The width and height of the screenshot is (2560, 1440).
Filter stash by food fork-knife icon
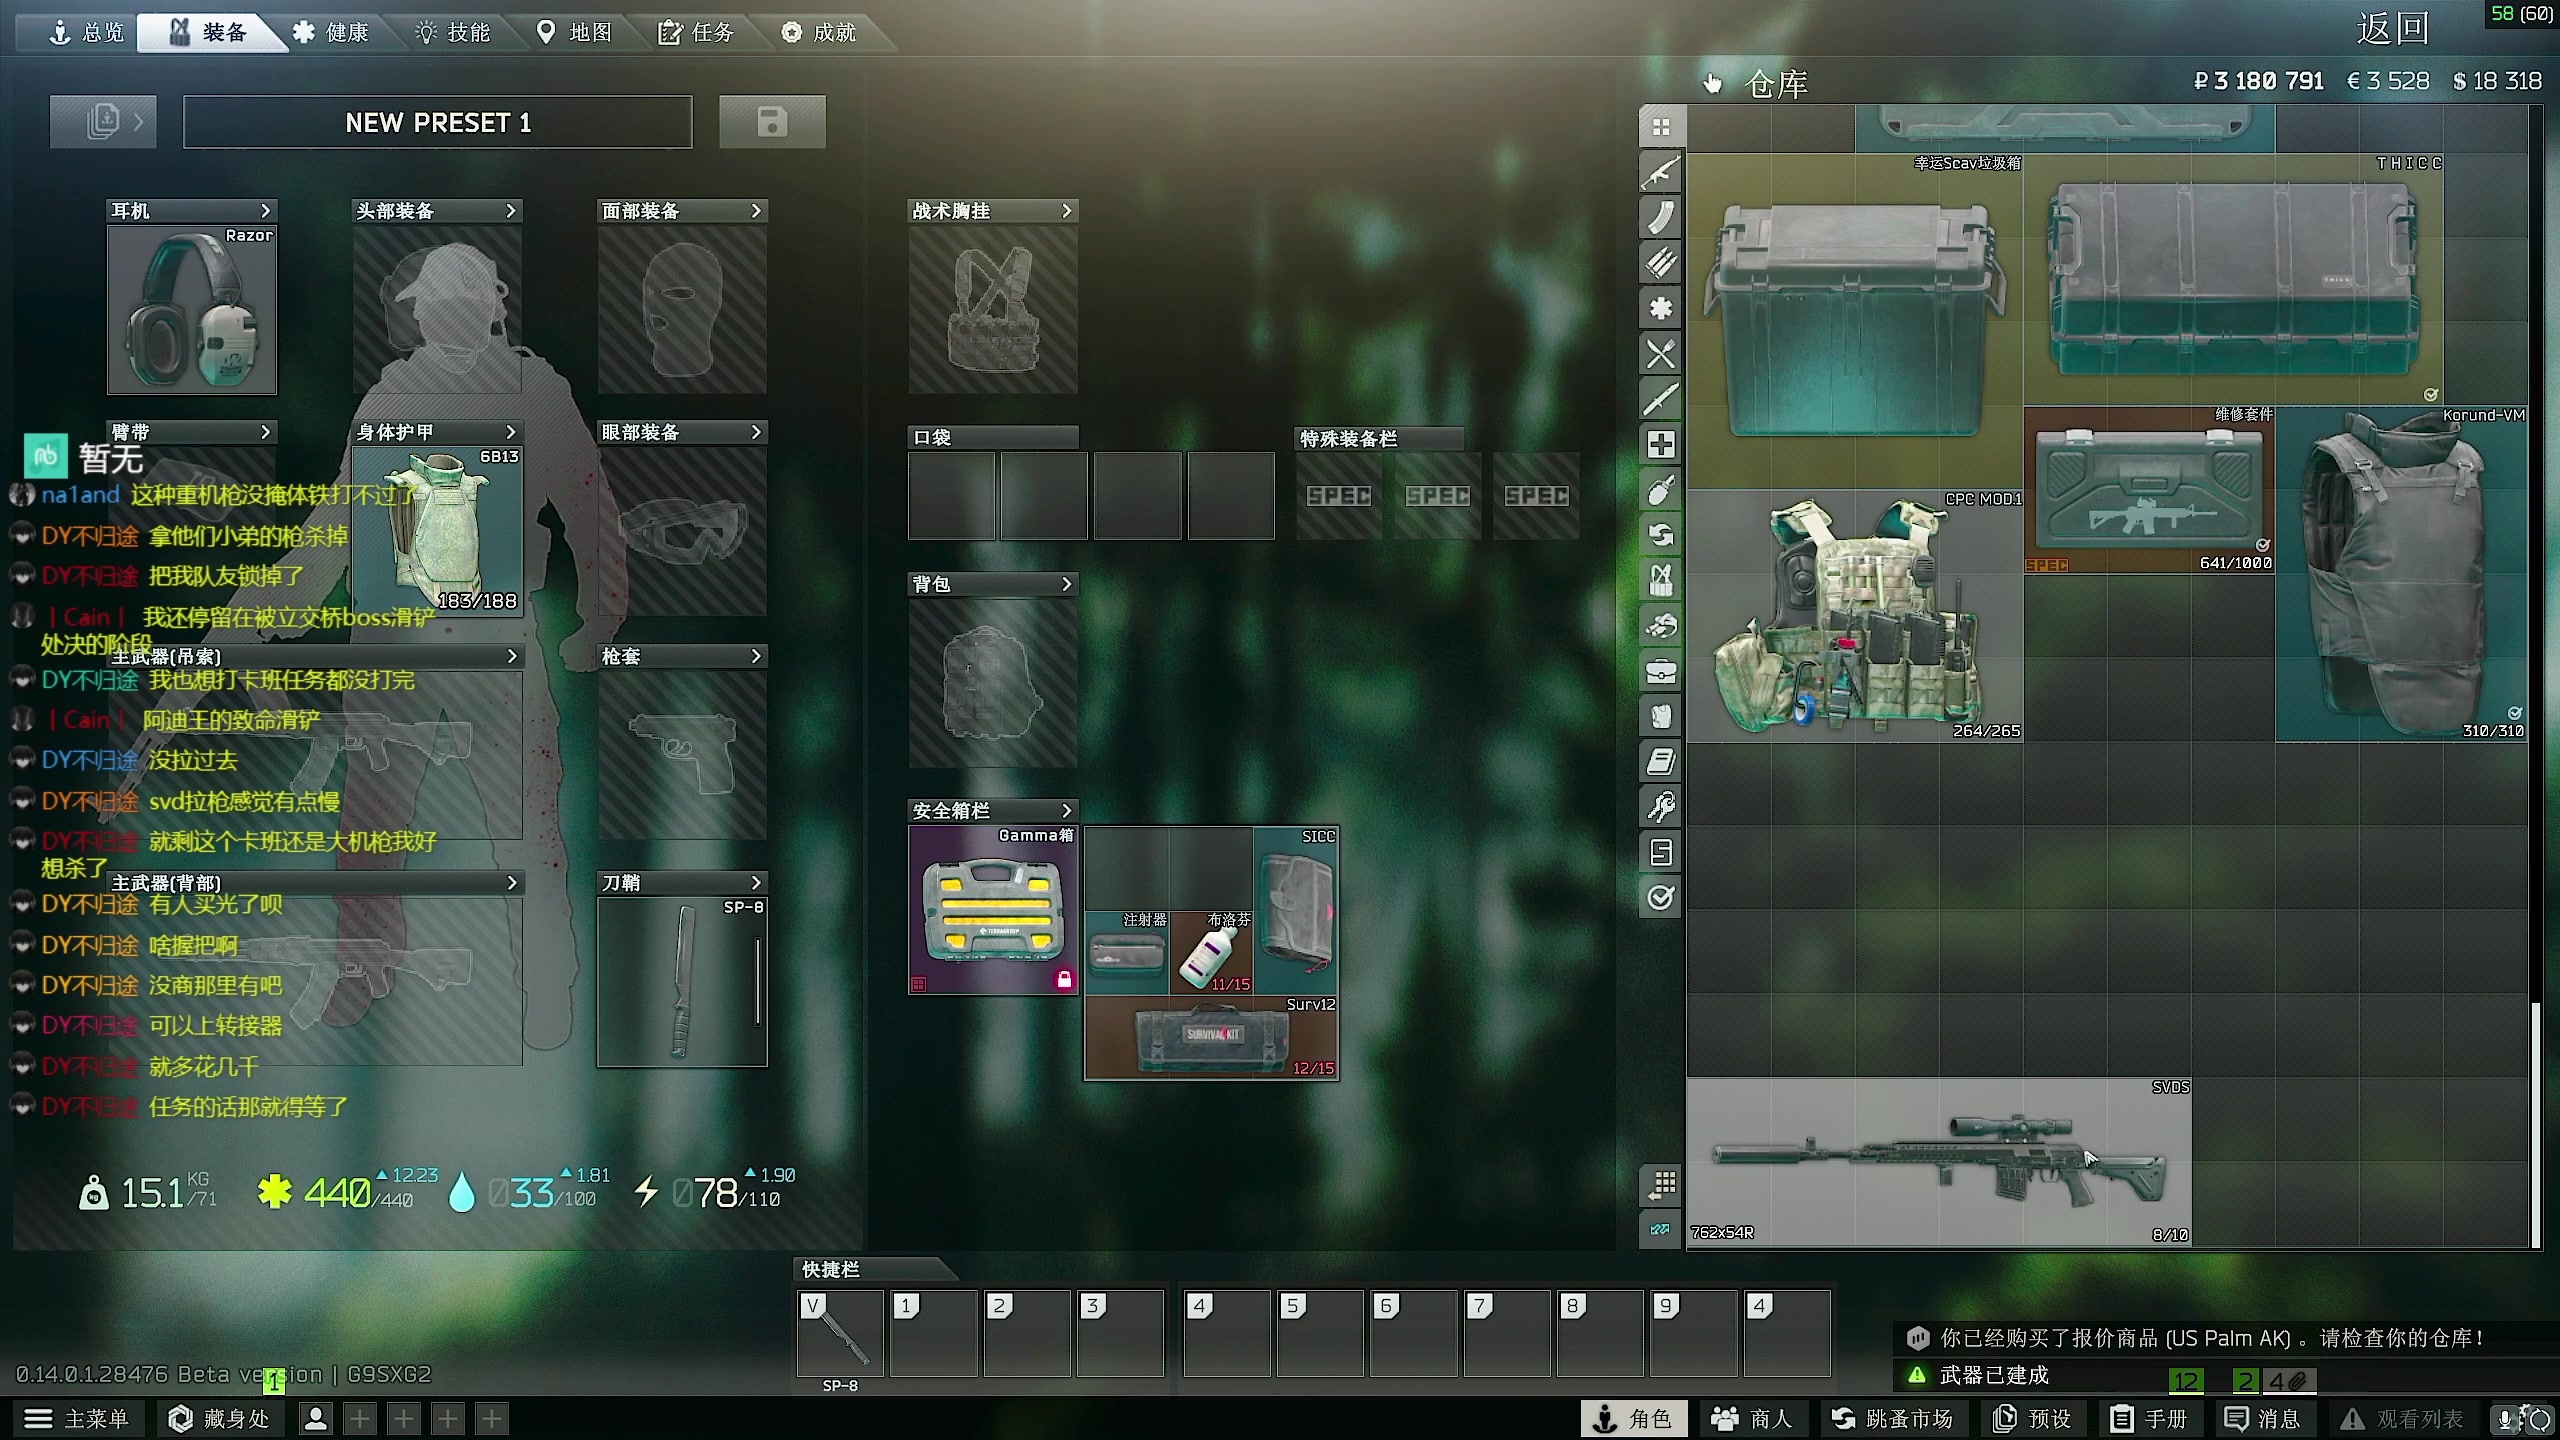[1661, 353]
